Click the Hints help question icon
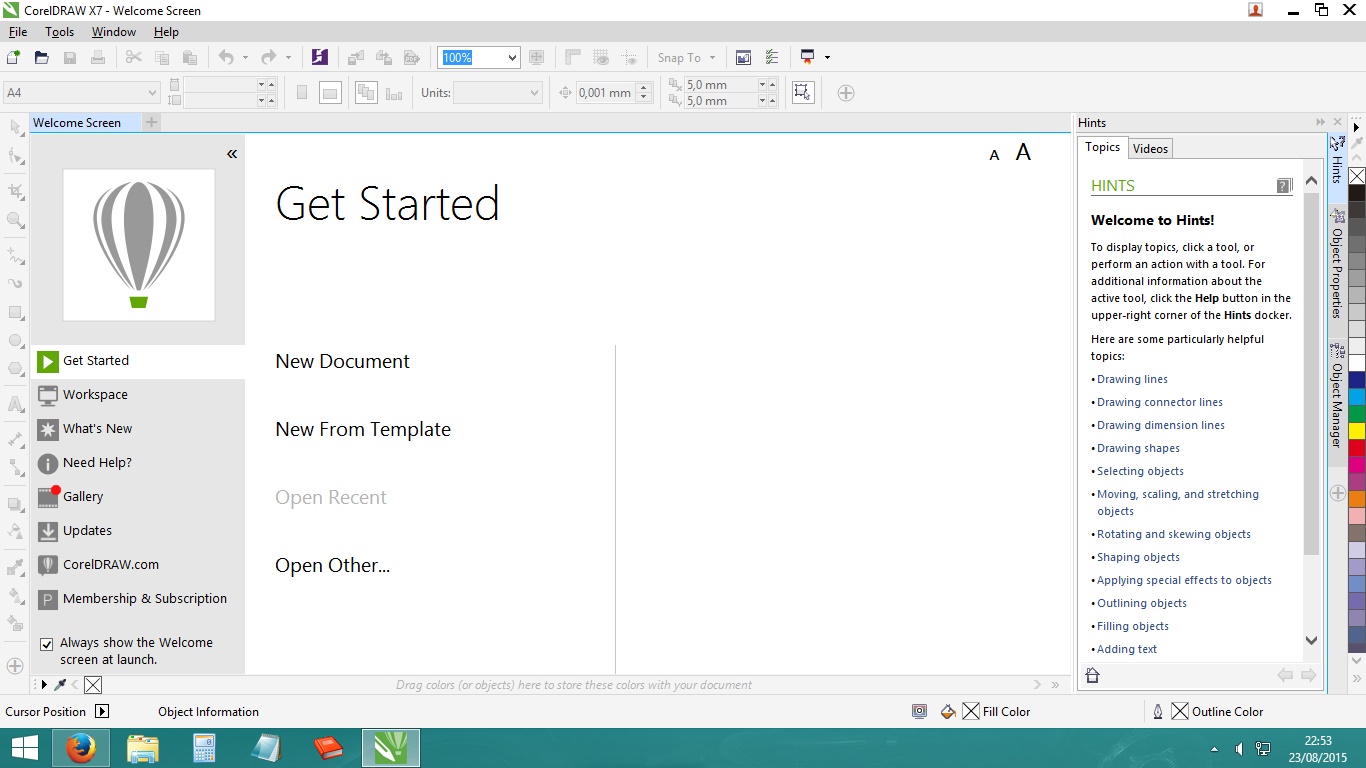 pos(1284,185)
